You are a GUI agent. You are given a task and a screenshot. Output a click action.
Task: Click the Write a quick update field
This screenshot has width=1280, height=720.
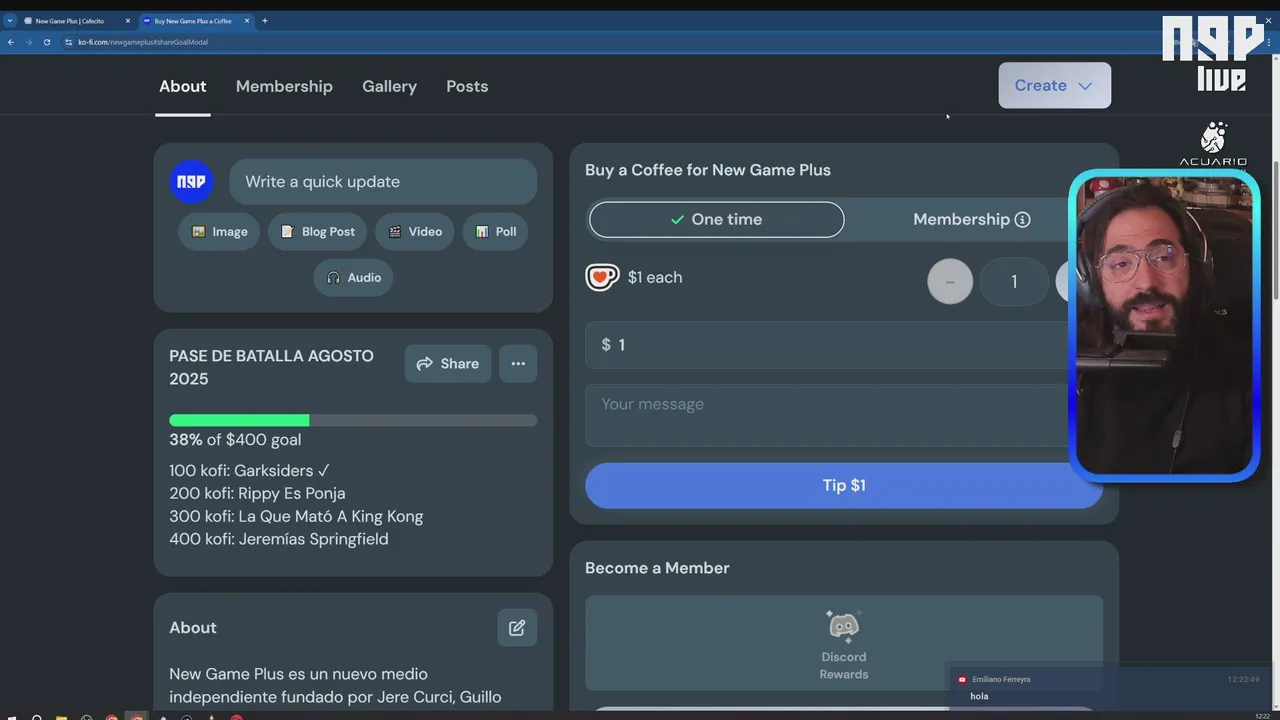(x=383, y=182)
